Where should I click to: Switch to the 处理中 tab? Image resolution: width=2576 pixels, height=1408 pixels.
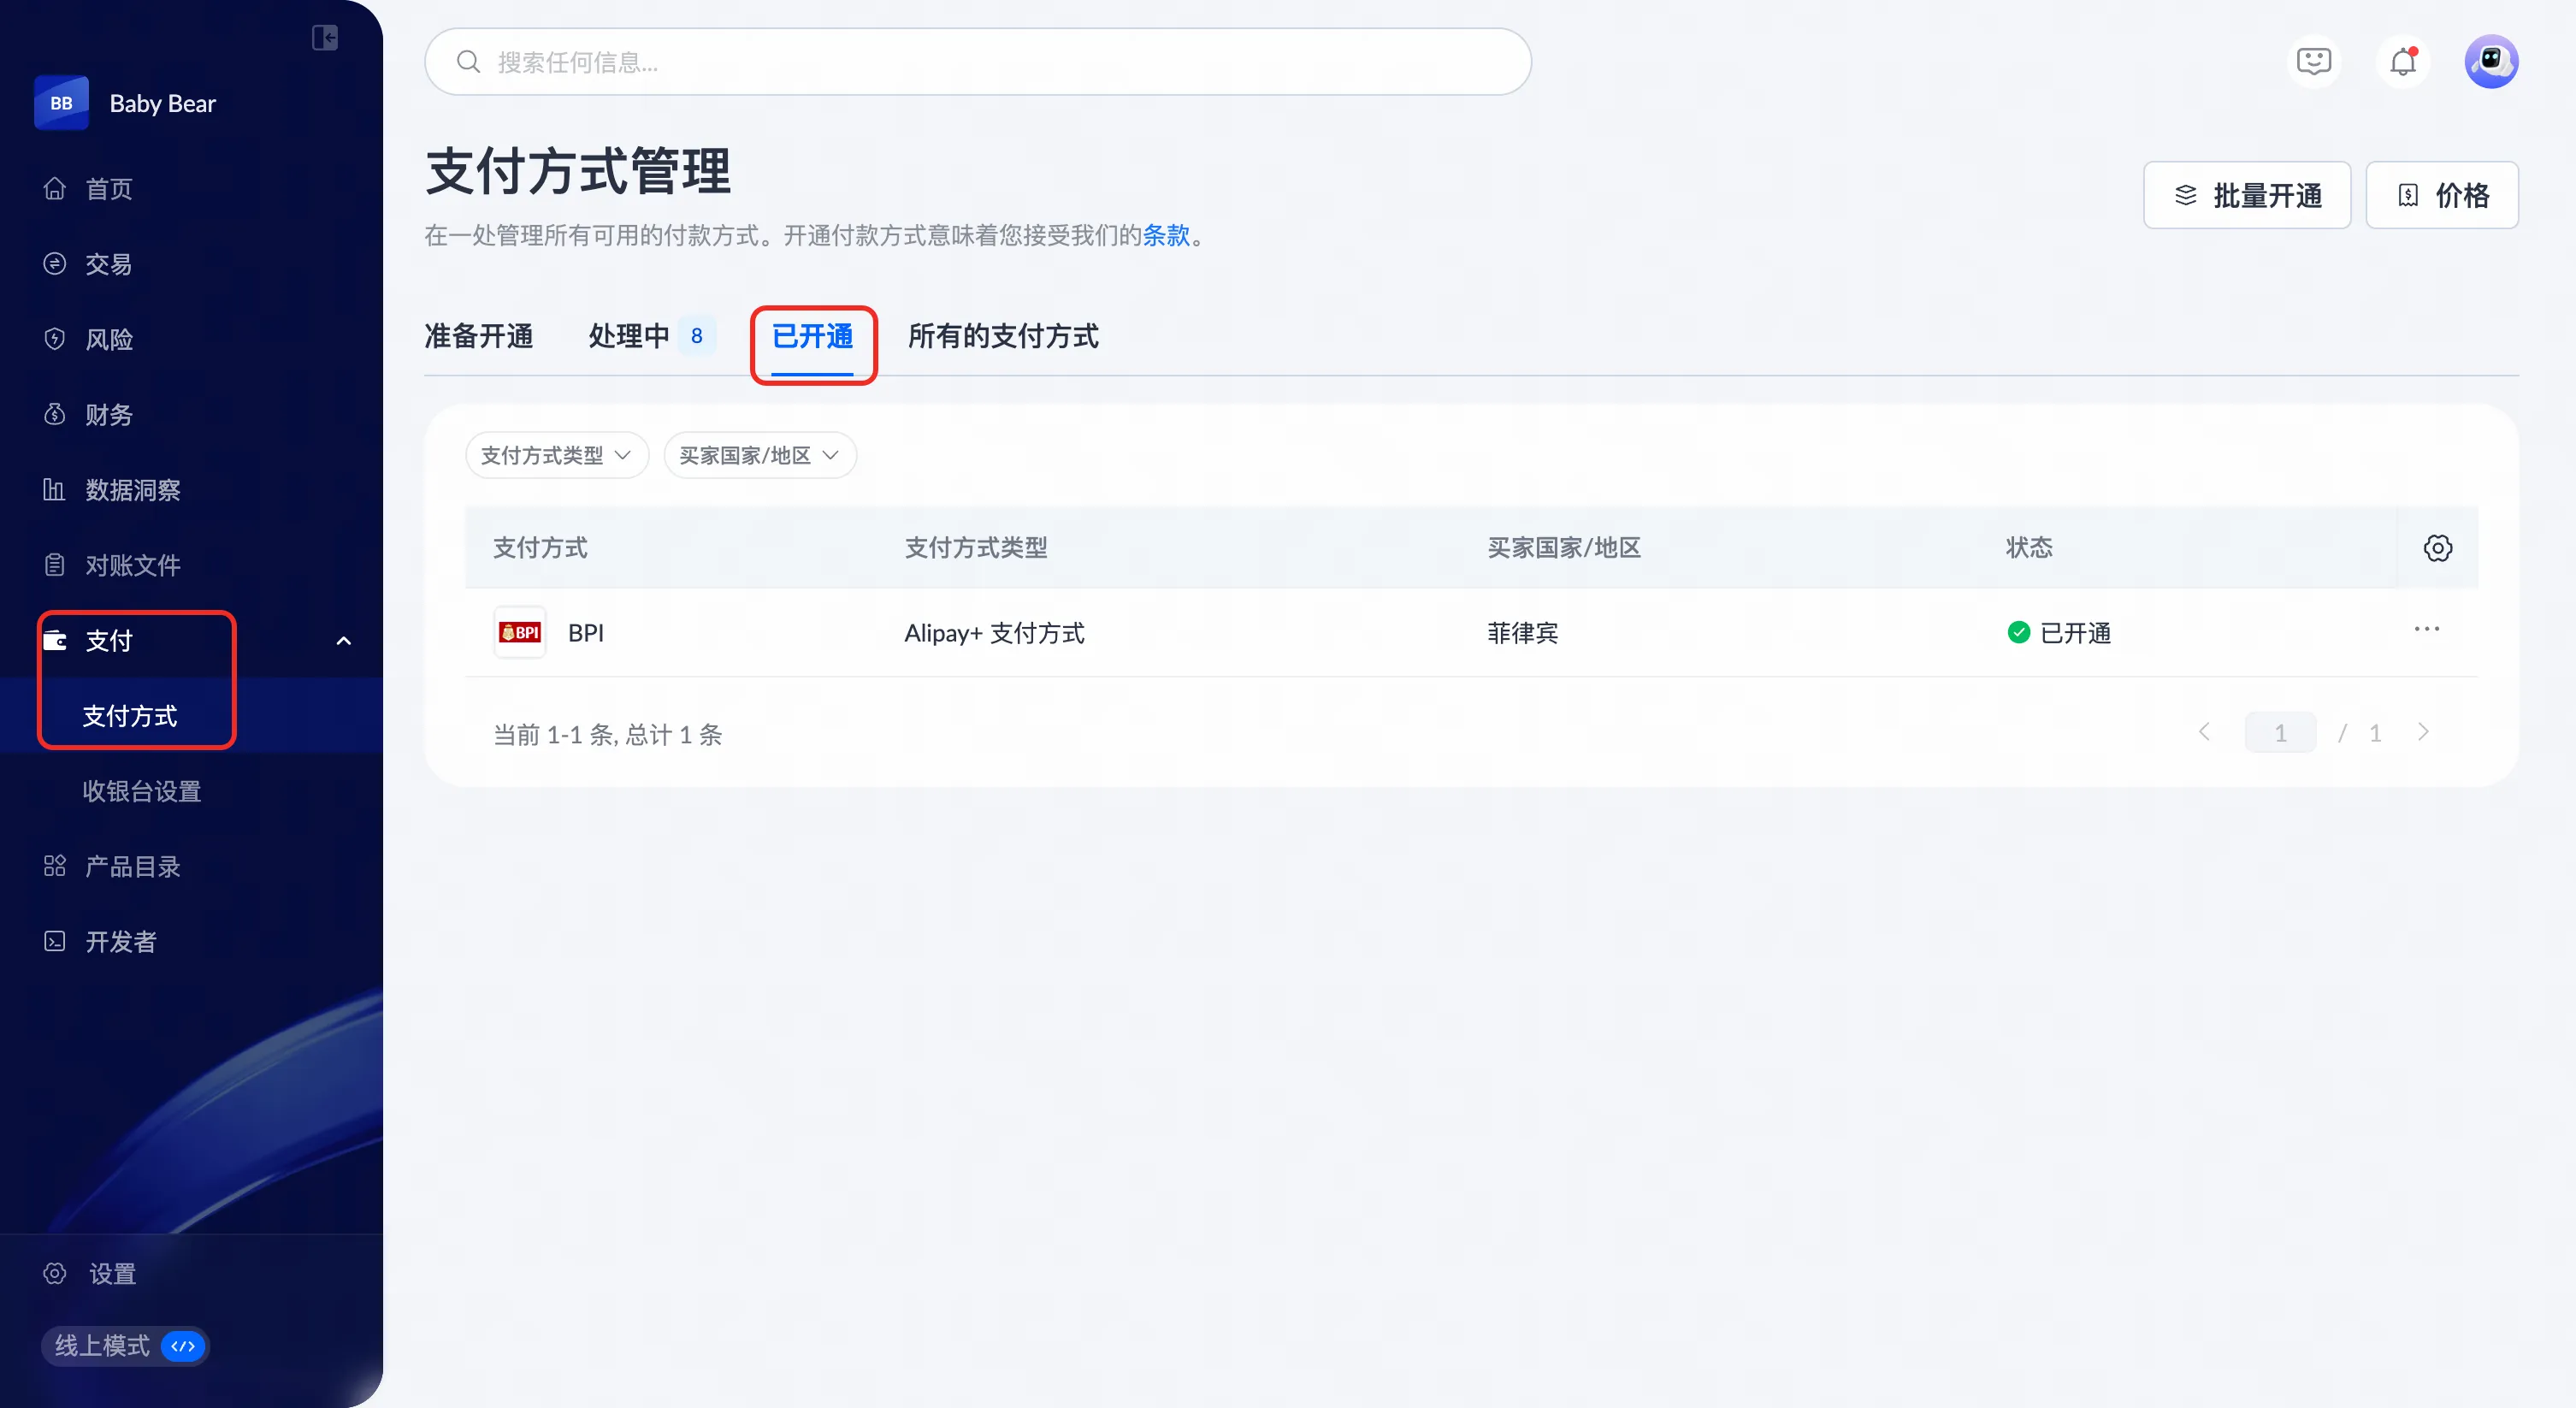pos(629,336)
